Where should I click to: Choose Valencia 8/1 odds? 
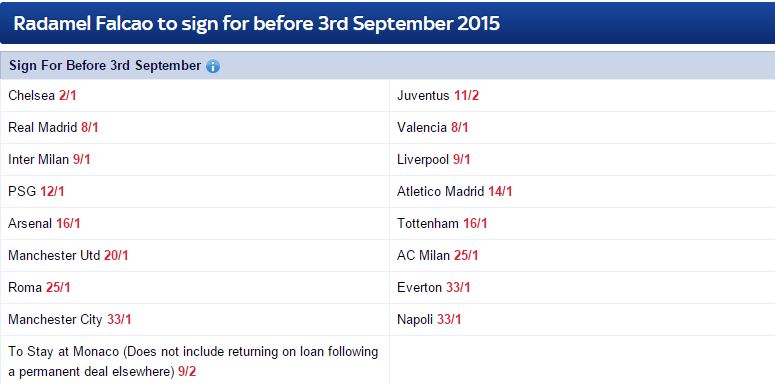click(460, 128)
